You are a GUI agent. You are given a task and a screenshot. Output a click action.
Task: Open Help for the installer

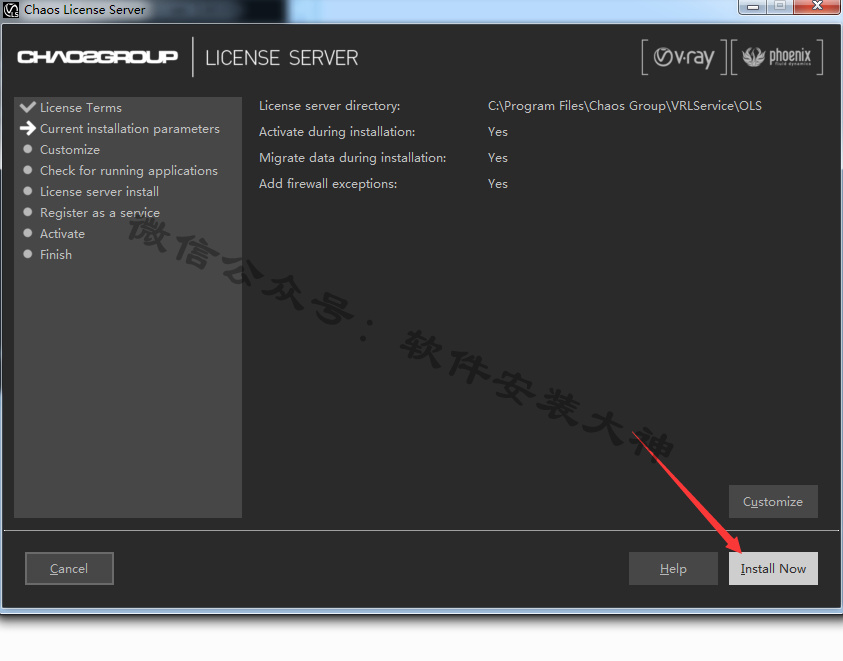click(x=673, y=568)
